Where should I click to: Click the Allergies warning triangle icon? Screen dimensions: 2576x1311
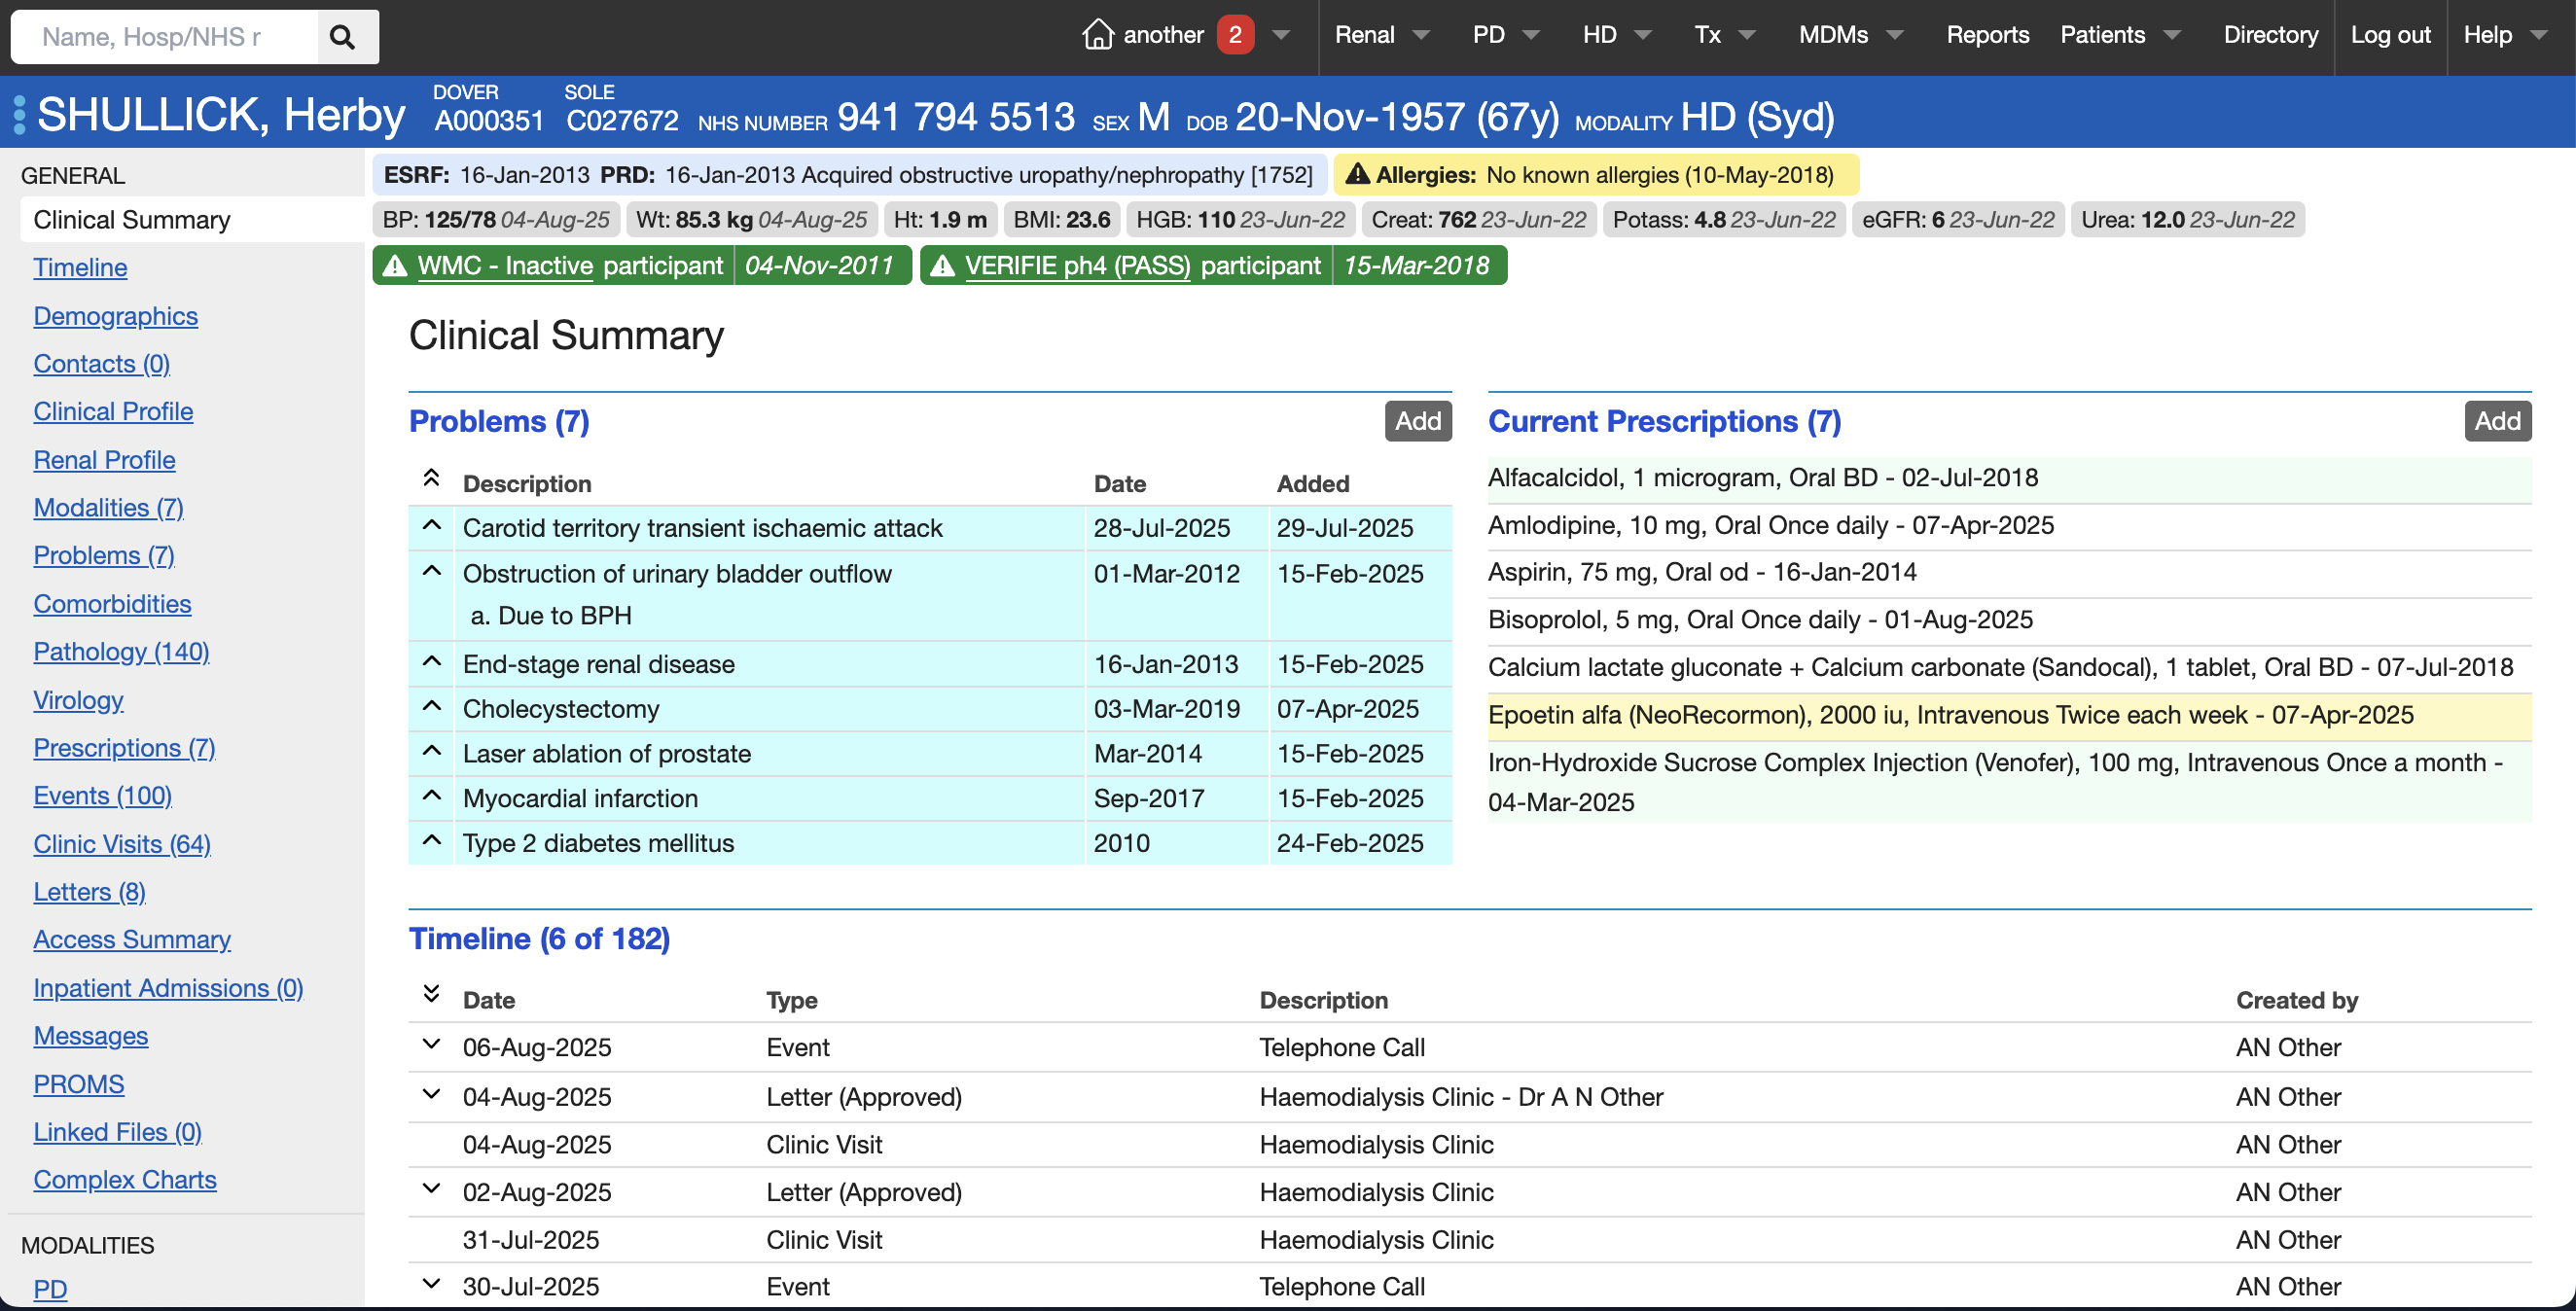click(1358, 174)
